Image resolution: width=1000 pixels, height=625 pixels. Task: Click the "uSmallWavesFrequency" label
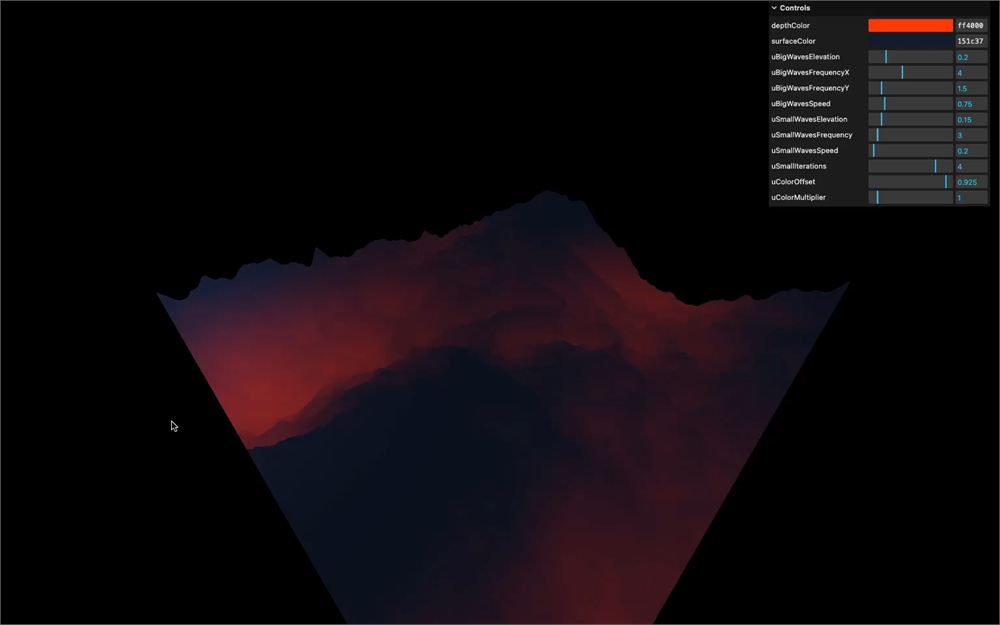[x=812, y=135]
